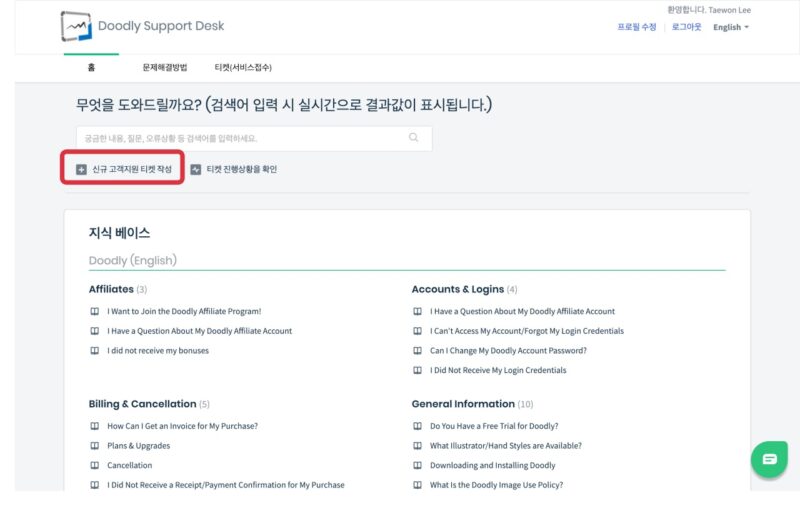Open the General Information category heading
Image resolution: width=800 pixels, height=508 pixels.
coord(463,404)
